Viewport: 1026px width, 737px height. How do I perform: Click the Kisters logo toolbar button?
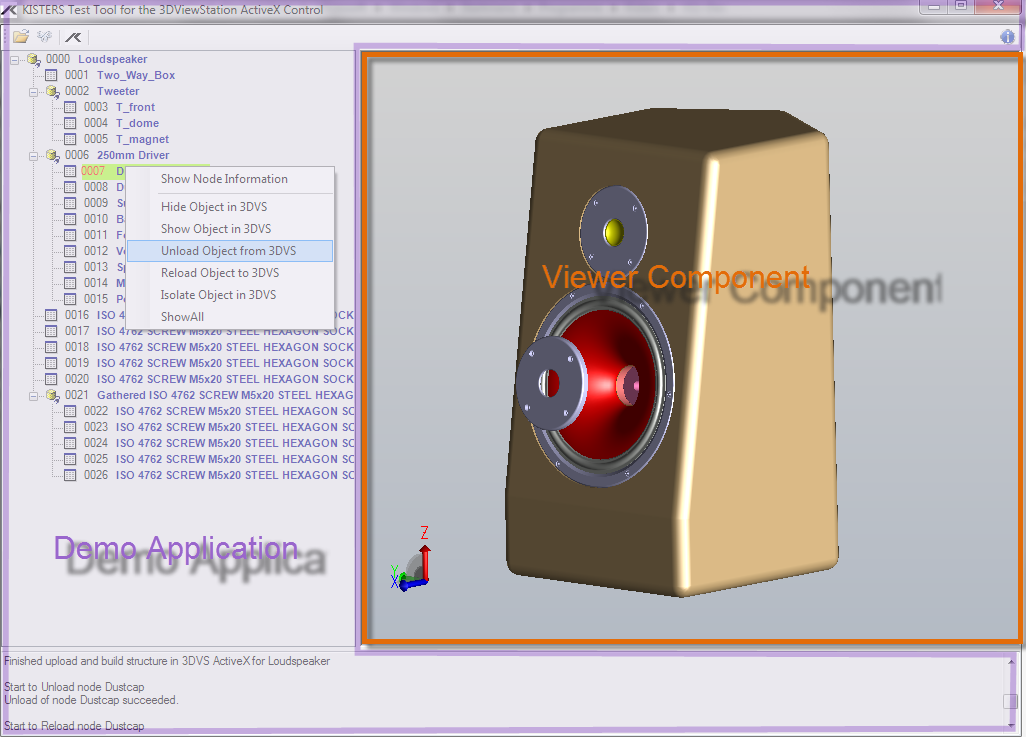(x=73, y=37)
